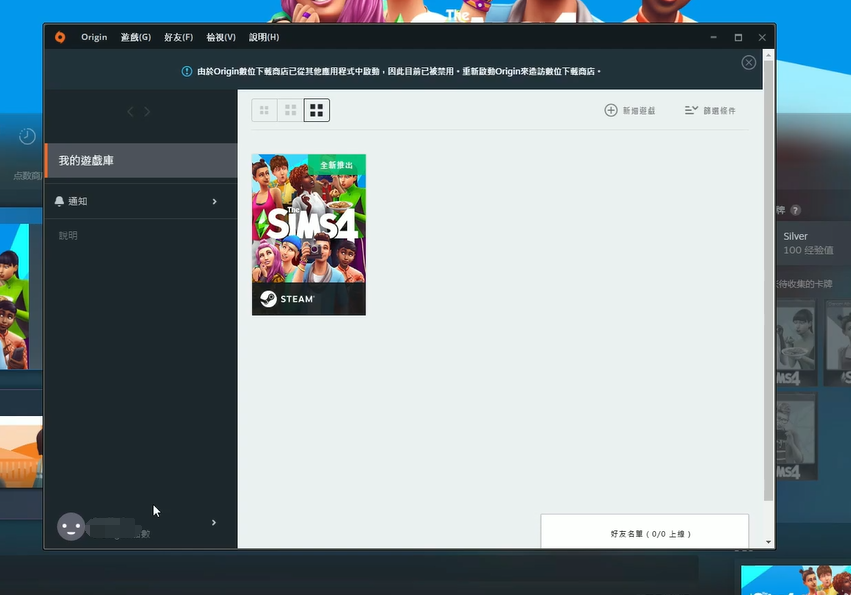
Task: Click the 全新推出 badge on Sims 4
Action: pyautogui.click(x=336, y=165)
